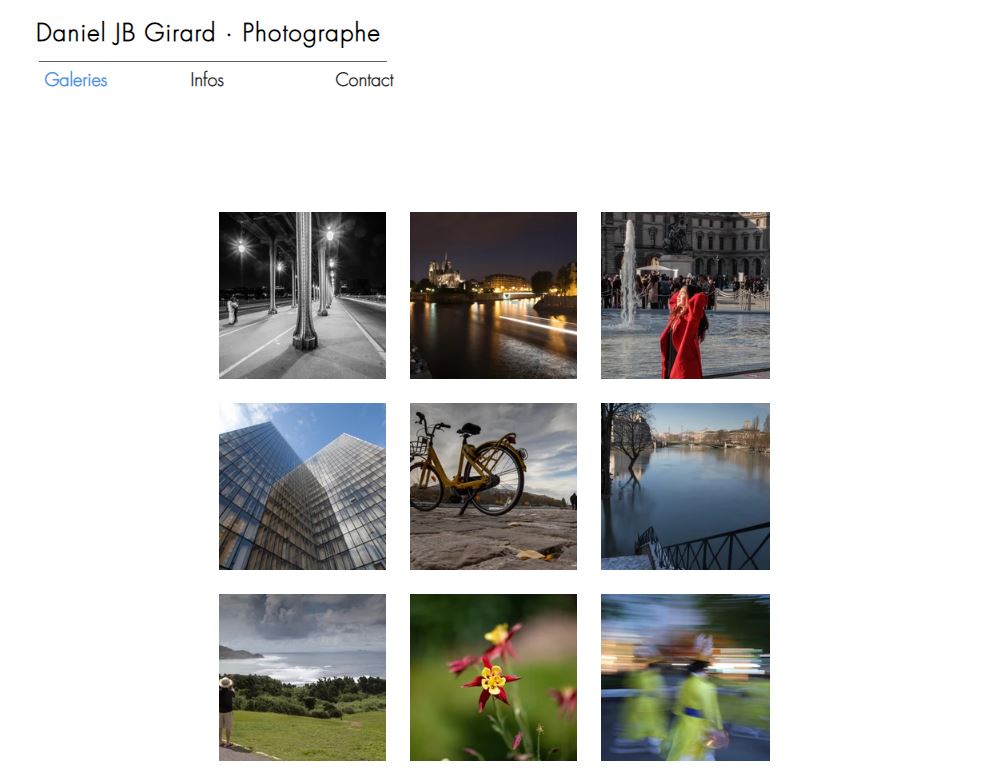The image size is (997, 780).
Task: Select the thumbnail with light trails on water
Action: click(493, 296)
